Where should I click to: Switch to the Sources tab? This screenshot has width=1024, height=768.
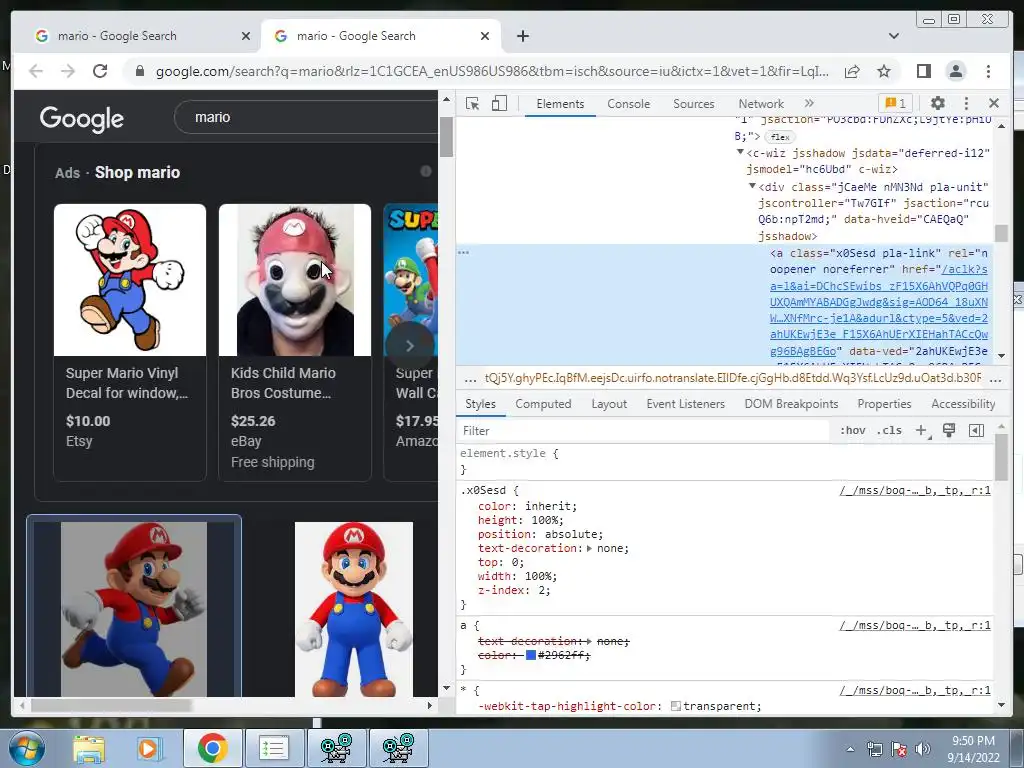coord(694,104)
